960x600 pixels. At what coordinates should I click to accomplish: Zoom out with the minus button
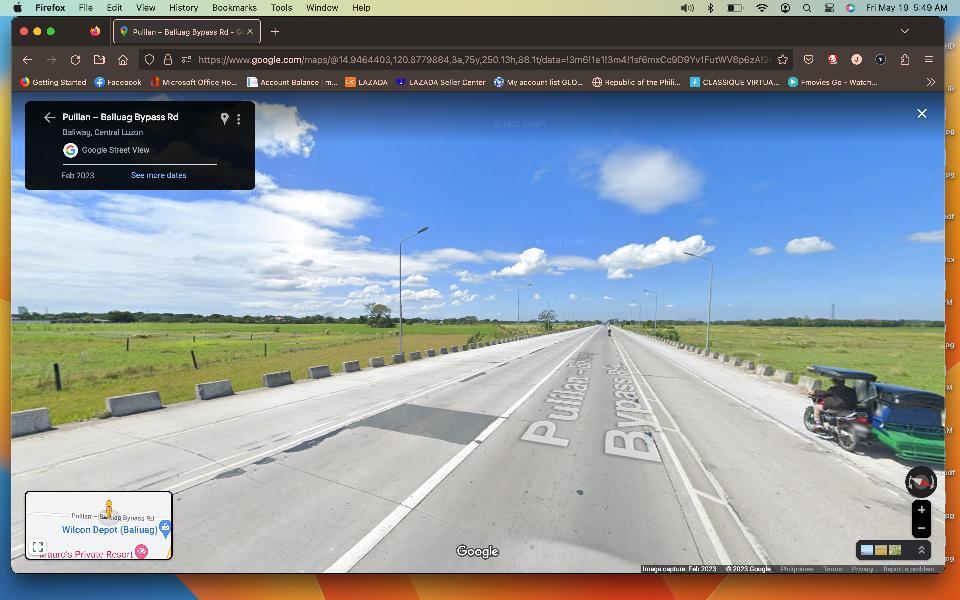click(x=921, y=529)
